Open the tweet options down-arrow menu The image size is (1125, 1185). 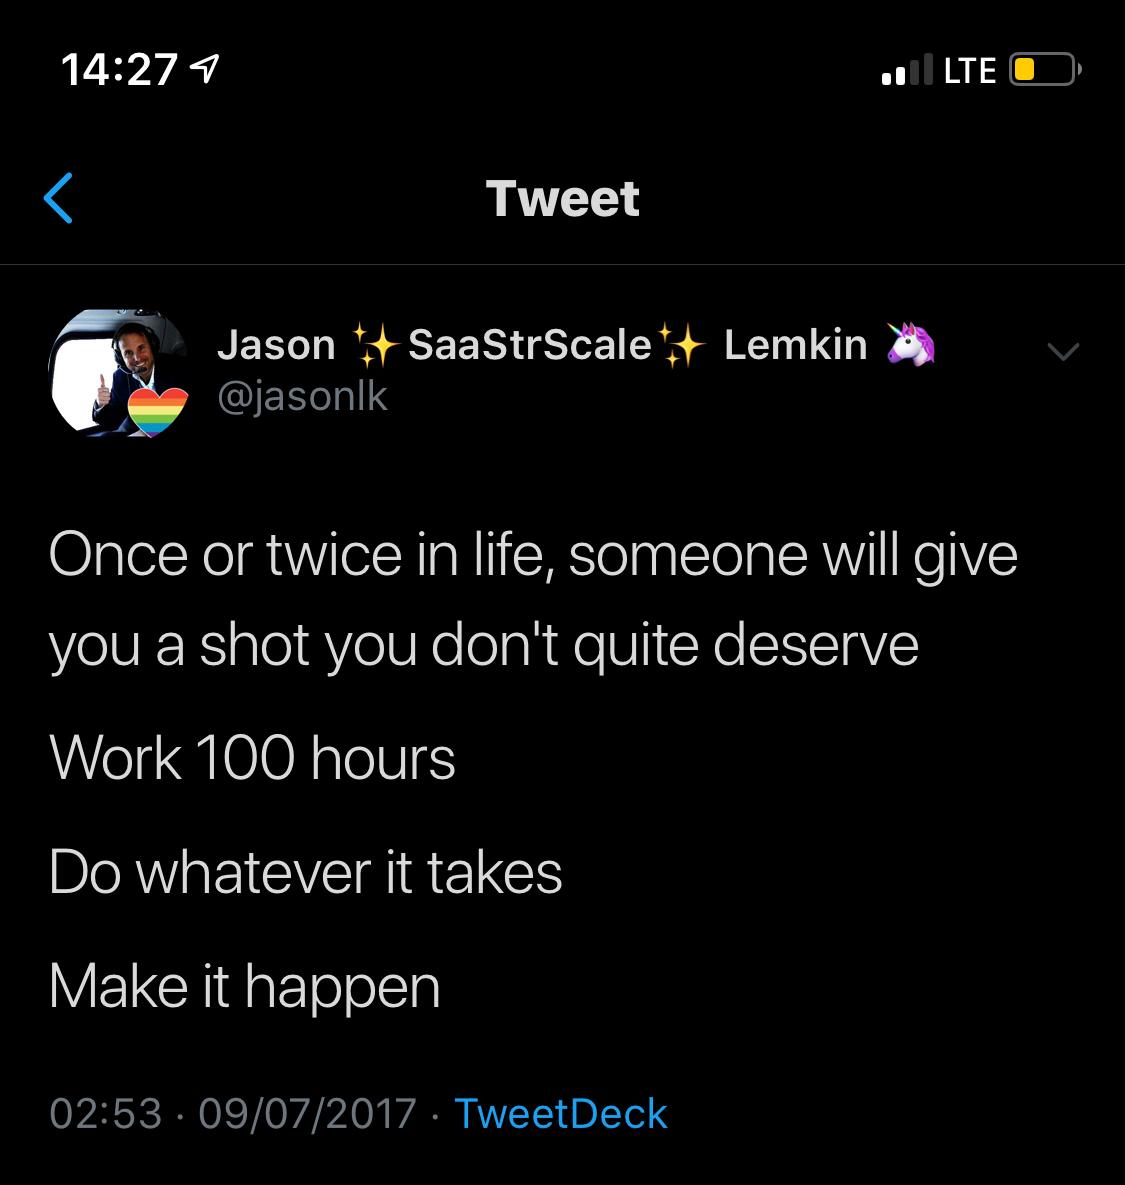[x=1063, y=351]
